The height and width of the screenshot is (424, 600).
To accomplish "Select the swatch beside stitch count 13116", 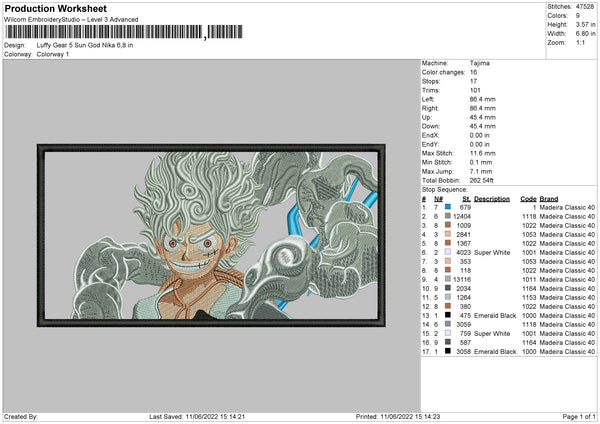I will pyautogui.click(x=448, y=279).
